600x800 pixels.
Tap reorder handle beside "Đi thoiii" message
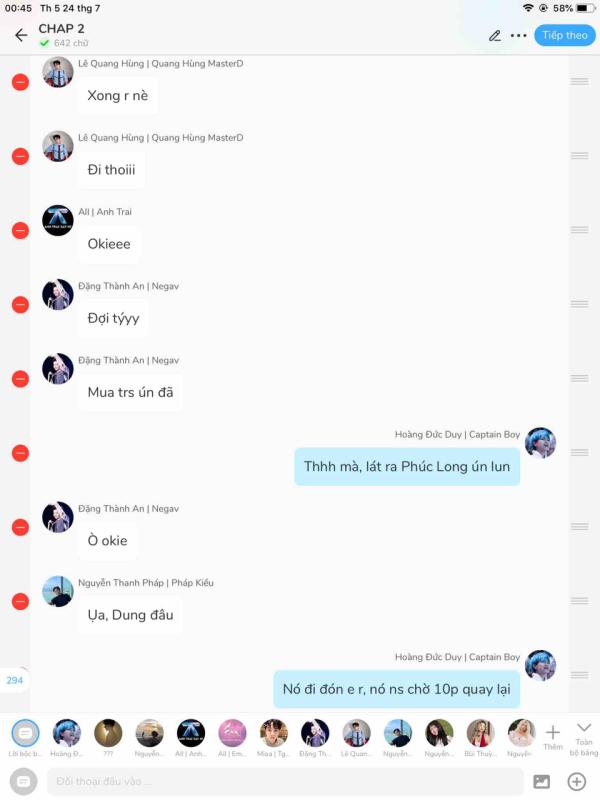[x=580, y=156]
